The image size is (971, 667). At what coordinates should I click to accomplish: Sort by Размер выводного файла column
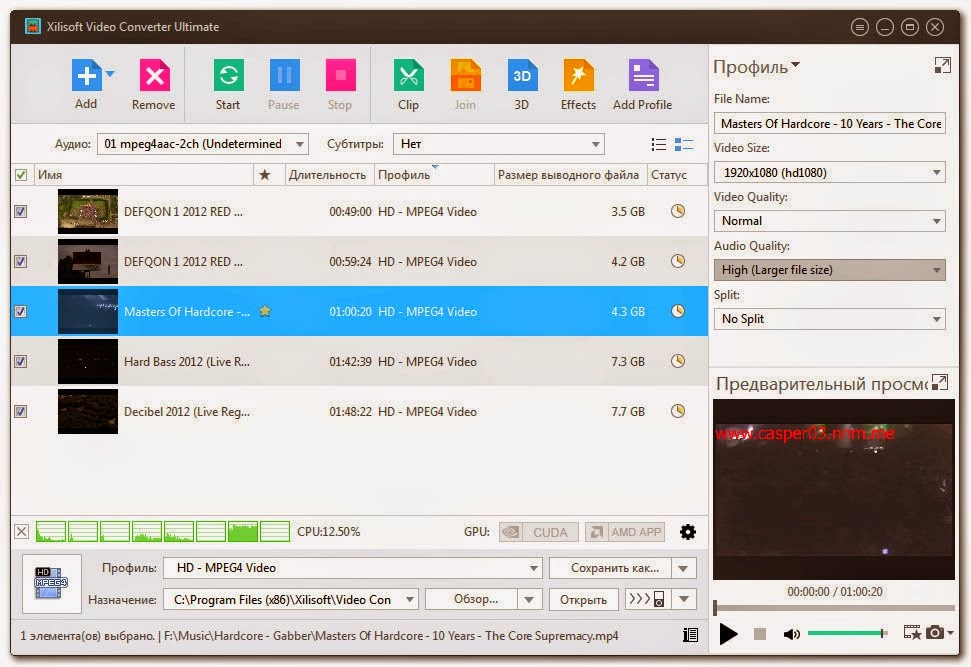(x=570, y=175)
